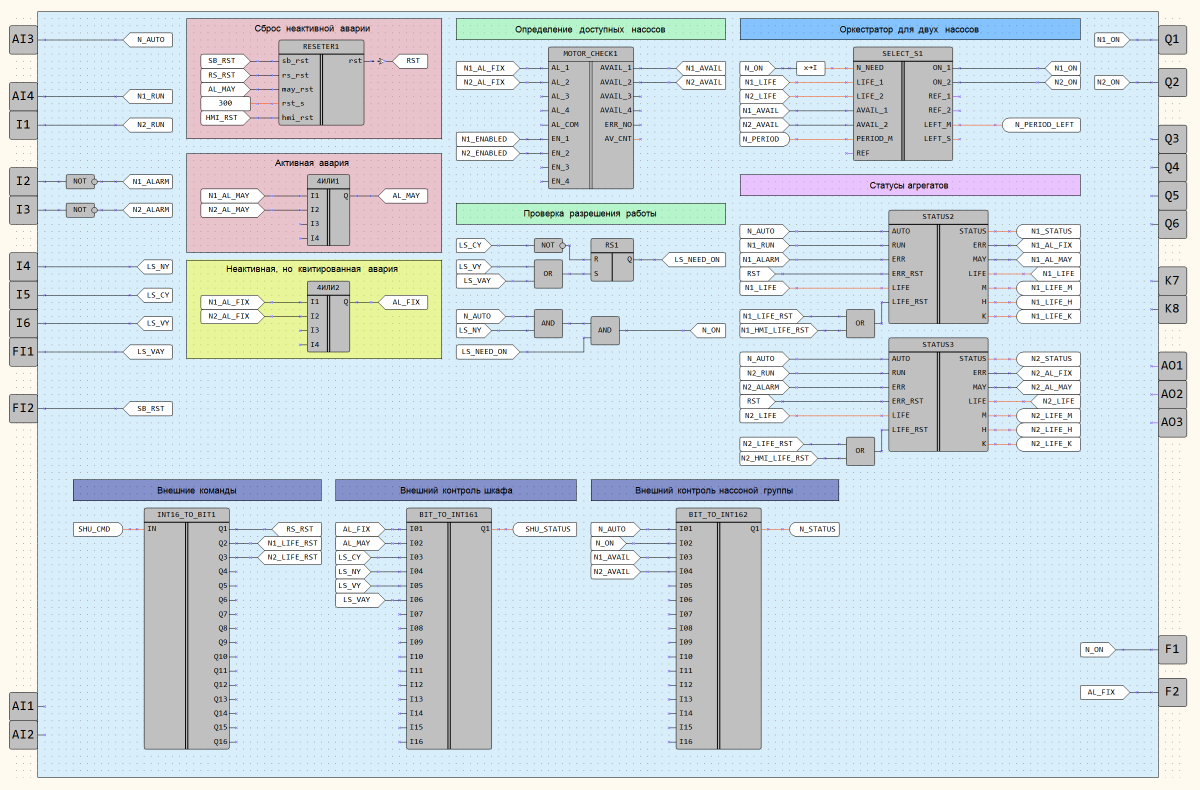Select the N_PERIOD_LEFT output variable
The height and width of the screenshot is (790, 1200).
(x=1040, y=125)
